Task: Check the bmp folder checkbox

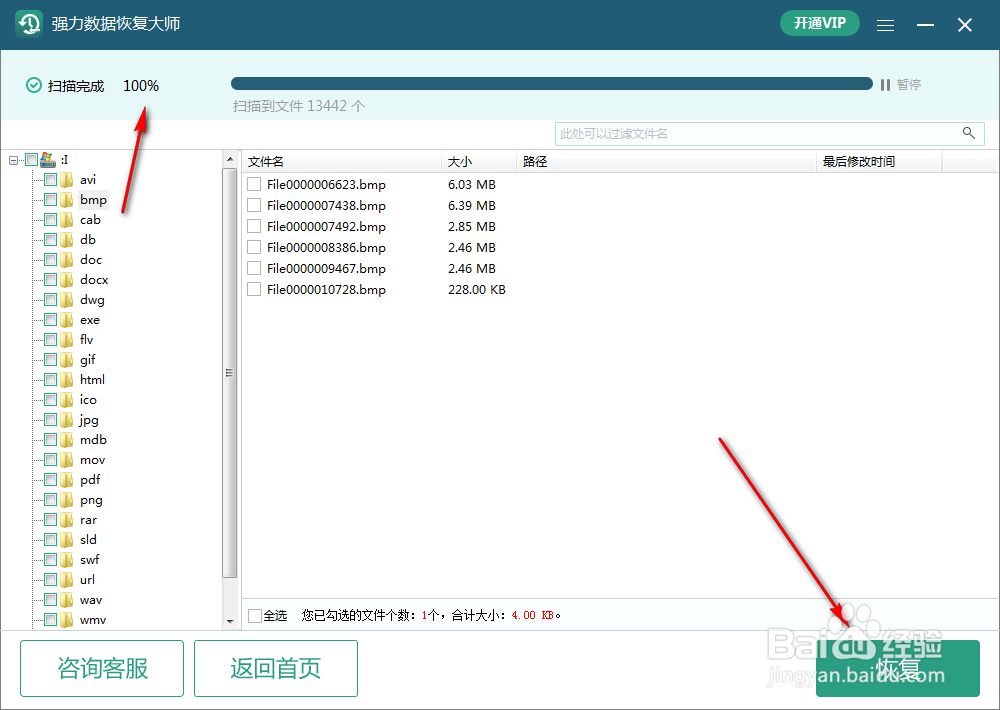Action: pyautogui.click(x=50, y=200)
